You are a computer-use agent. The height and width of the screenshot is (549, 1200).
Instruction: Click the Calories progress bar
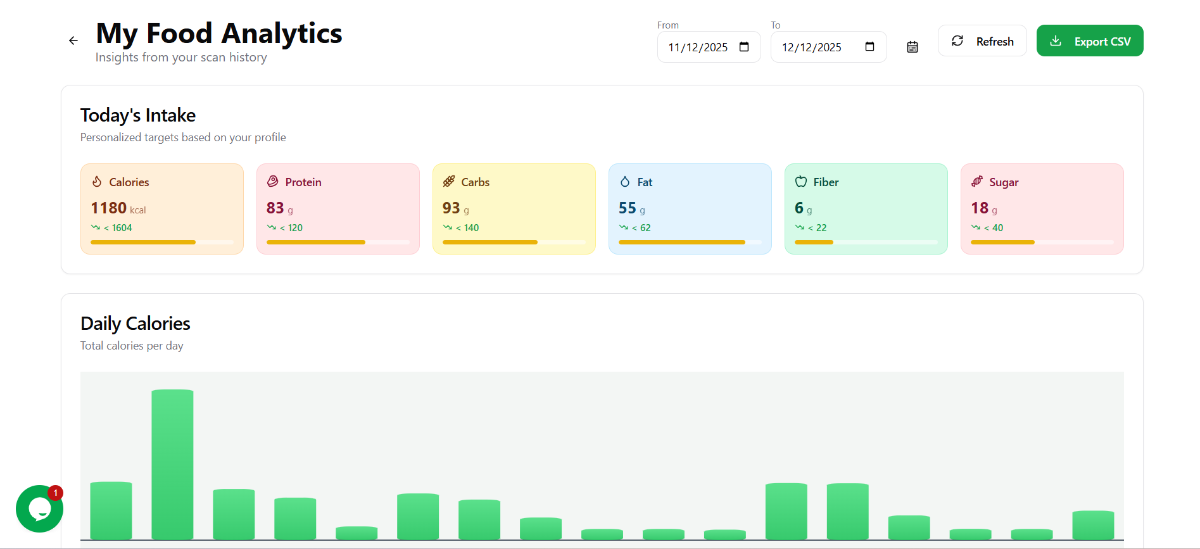point(162,242)
